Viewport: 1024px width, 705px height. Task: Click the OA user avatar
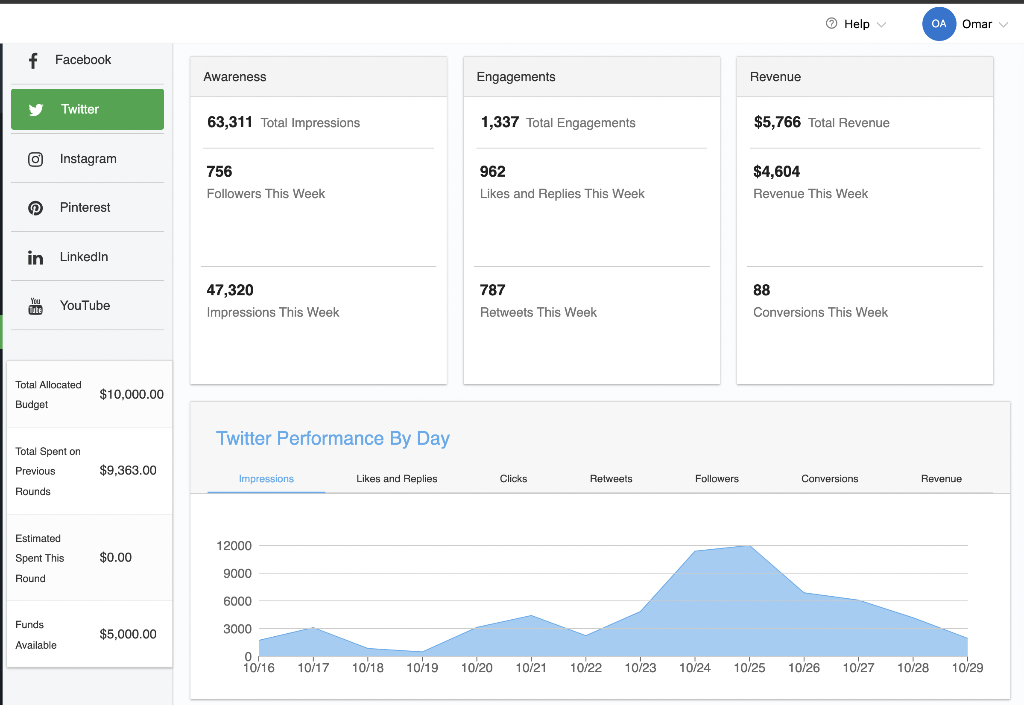(x=939, y=24)
